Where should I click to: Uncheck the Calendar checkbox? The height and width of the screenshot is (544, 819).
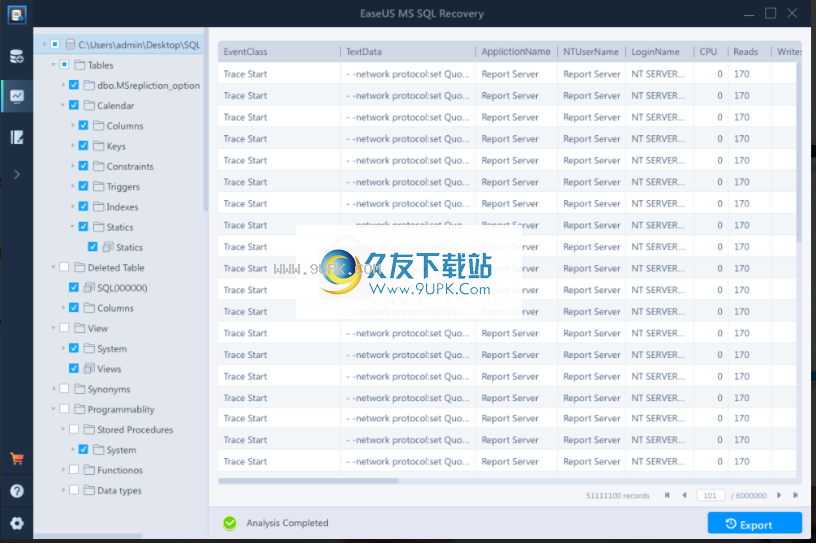(x=74, y=105)
